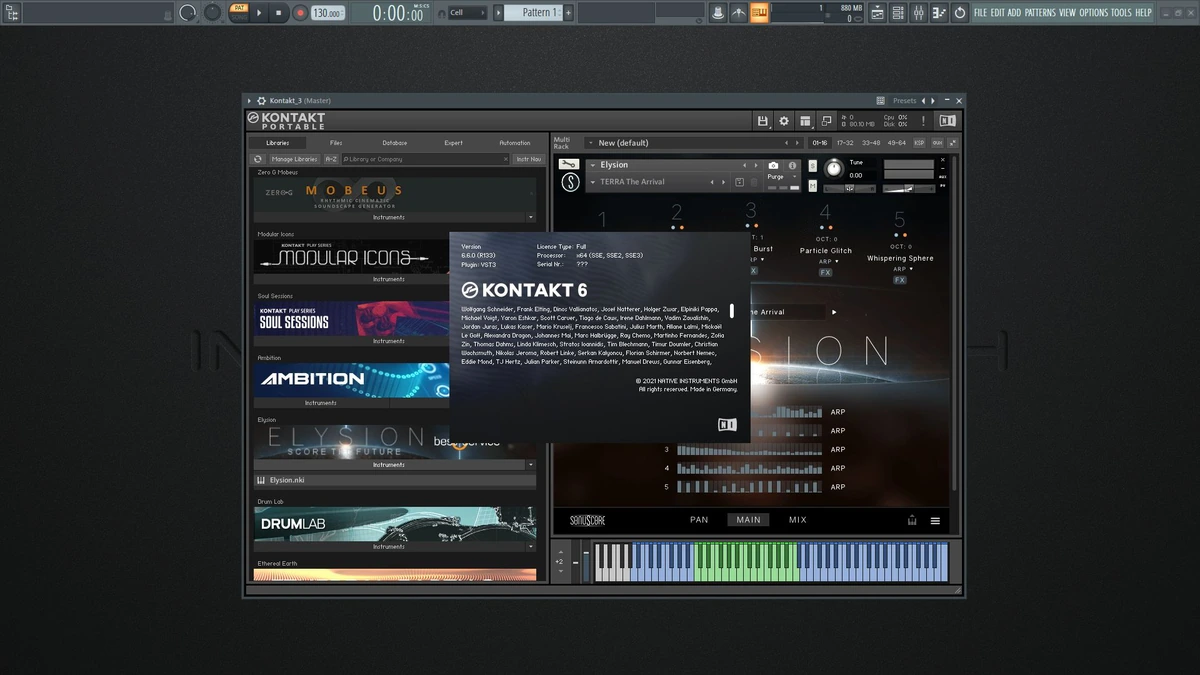The width and height of the screenshot is (1200, 675).
Task: Toggle the Elysion Solo (S) button
Action: pos(813,166)
